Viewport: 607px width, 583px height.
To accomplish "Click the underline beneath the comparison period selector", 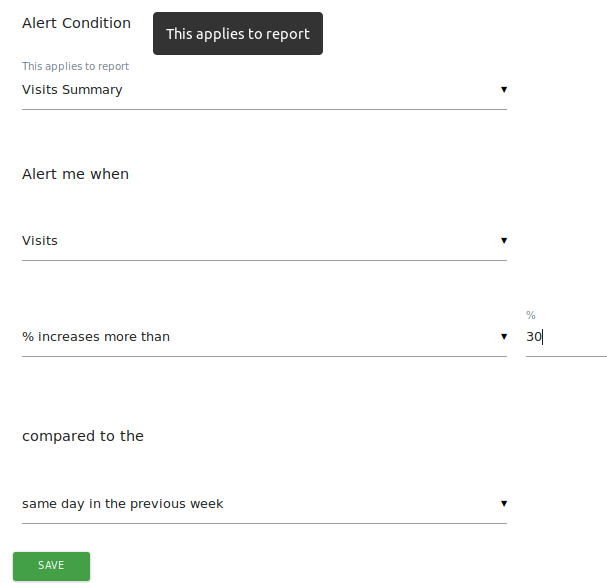I will coord(264,523).
